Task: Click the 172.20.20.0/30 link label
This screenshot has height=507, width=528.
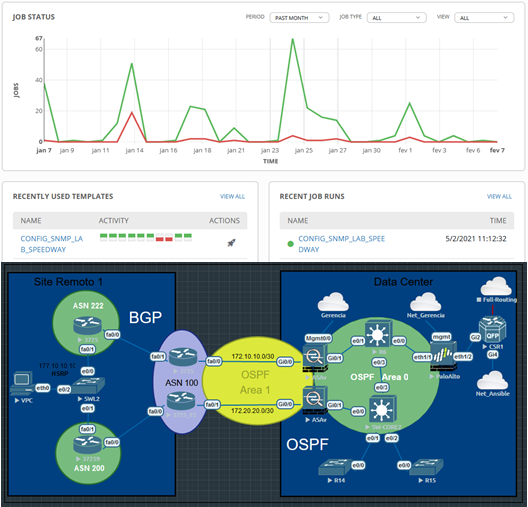Action: tap(252, 411)
